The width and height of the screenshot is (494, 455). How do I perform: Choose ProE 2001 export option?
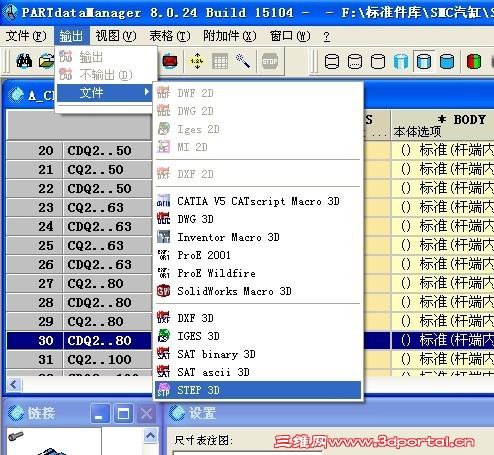(258, 255)
